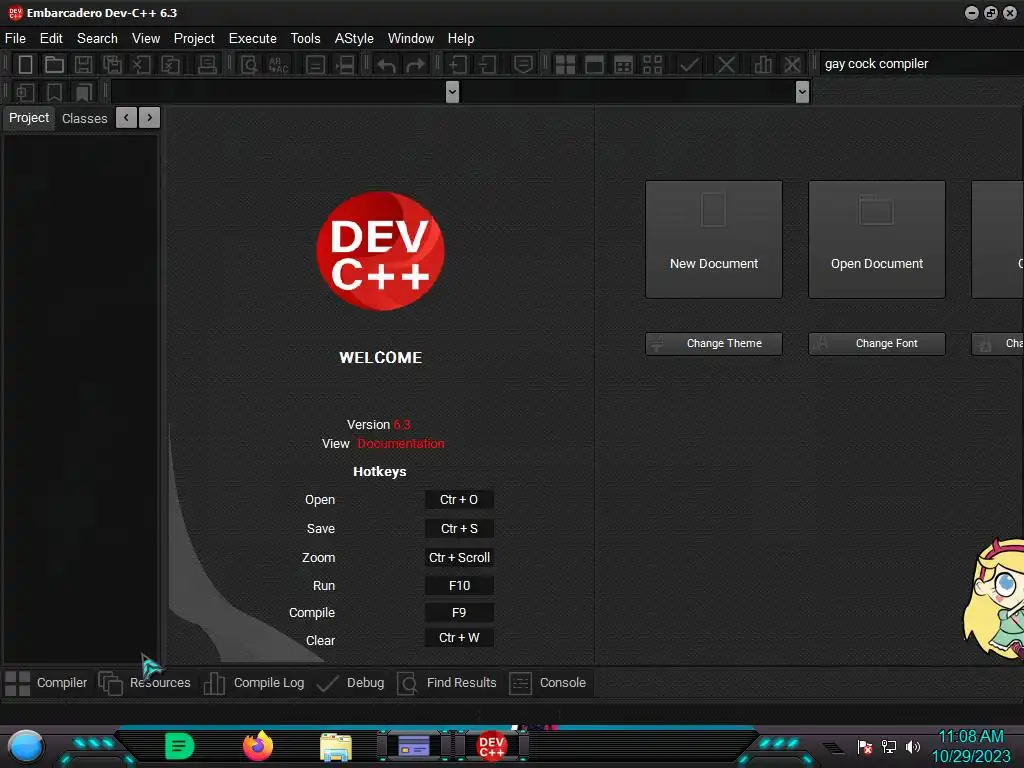Click the red 6.3 version link
This screenshot has width=1024, height=768.
tap(402, 424)
